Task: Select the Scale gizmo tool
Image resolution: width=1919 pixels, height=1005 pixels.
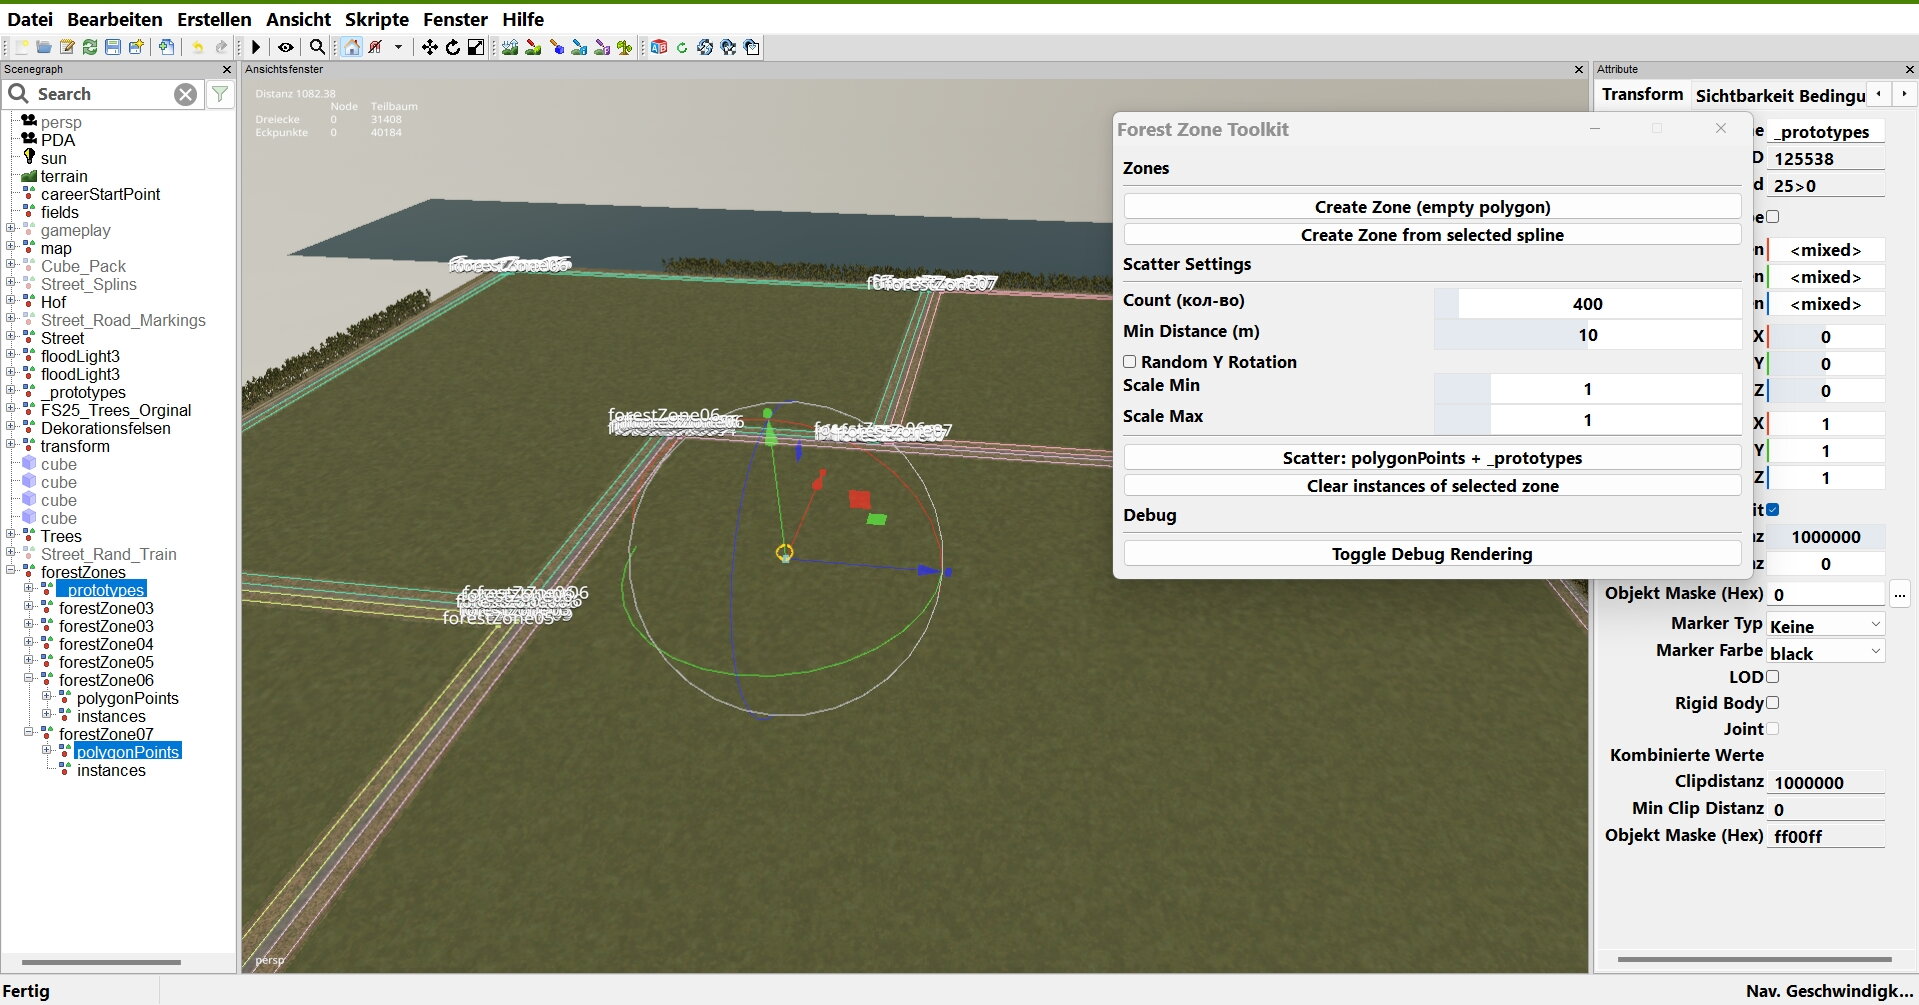Action: click(x=475, y=47)
